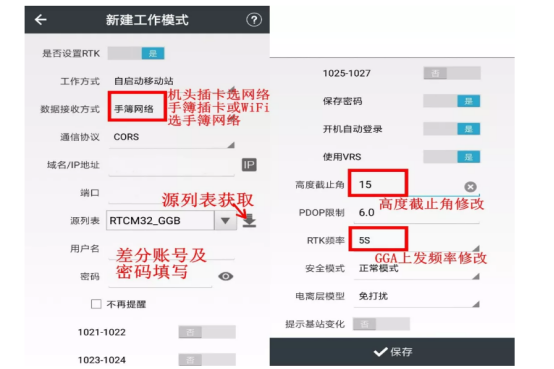
Task: Click the 保存密码 label text
Action: [x=342, y=101]
